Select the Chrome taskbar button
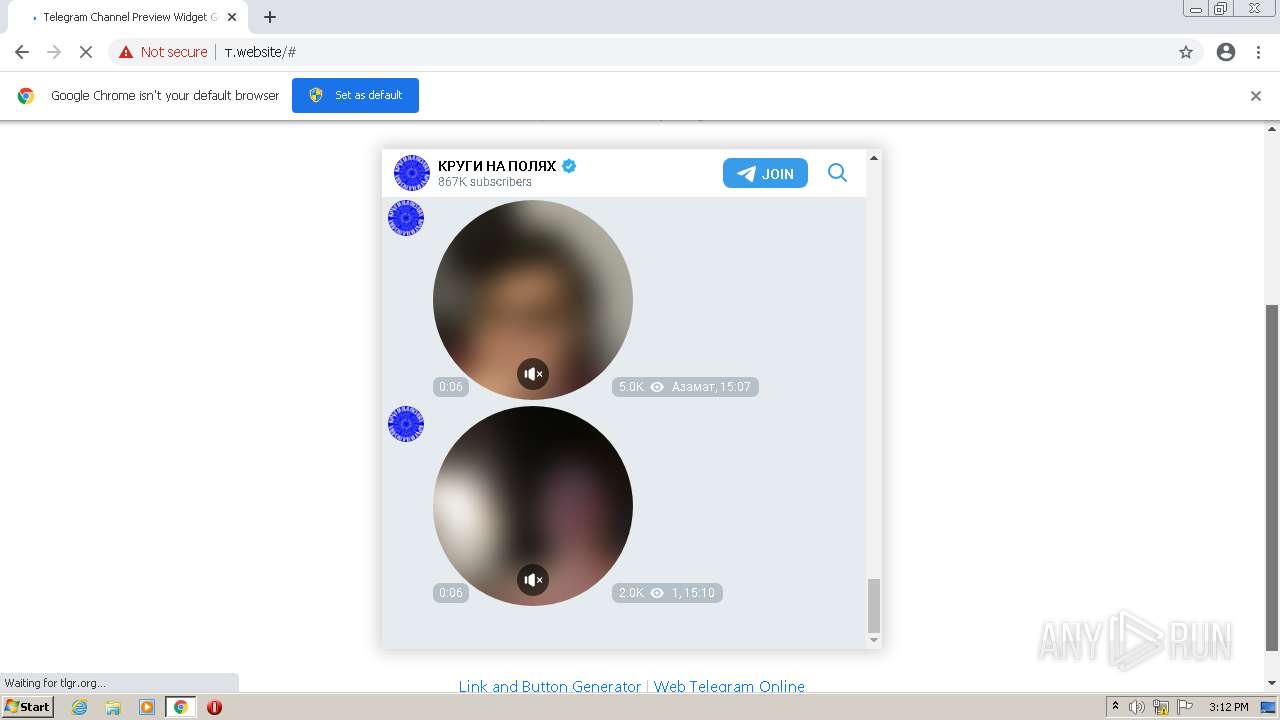This screenshot has height=720, width=1280. tap(180, 707)
